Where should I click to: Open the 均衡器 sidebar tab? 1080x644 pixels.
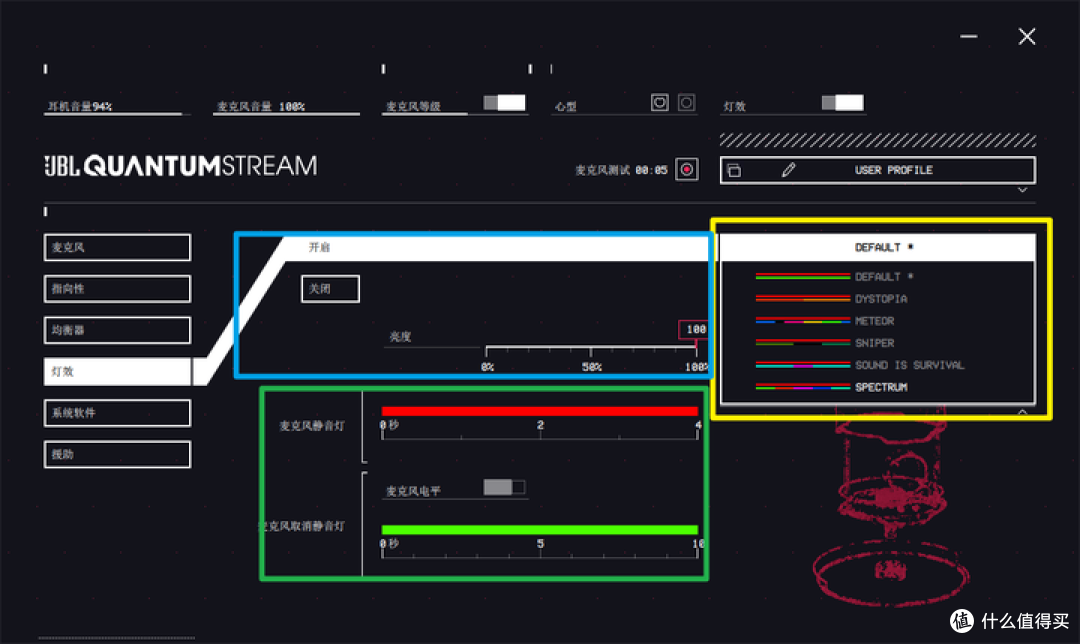pos(117,330)
